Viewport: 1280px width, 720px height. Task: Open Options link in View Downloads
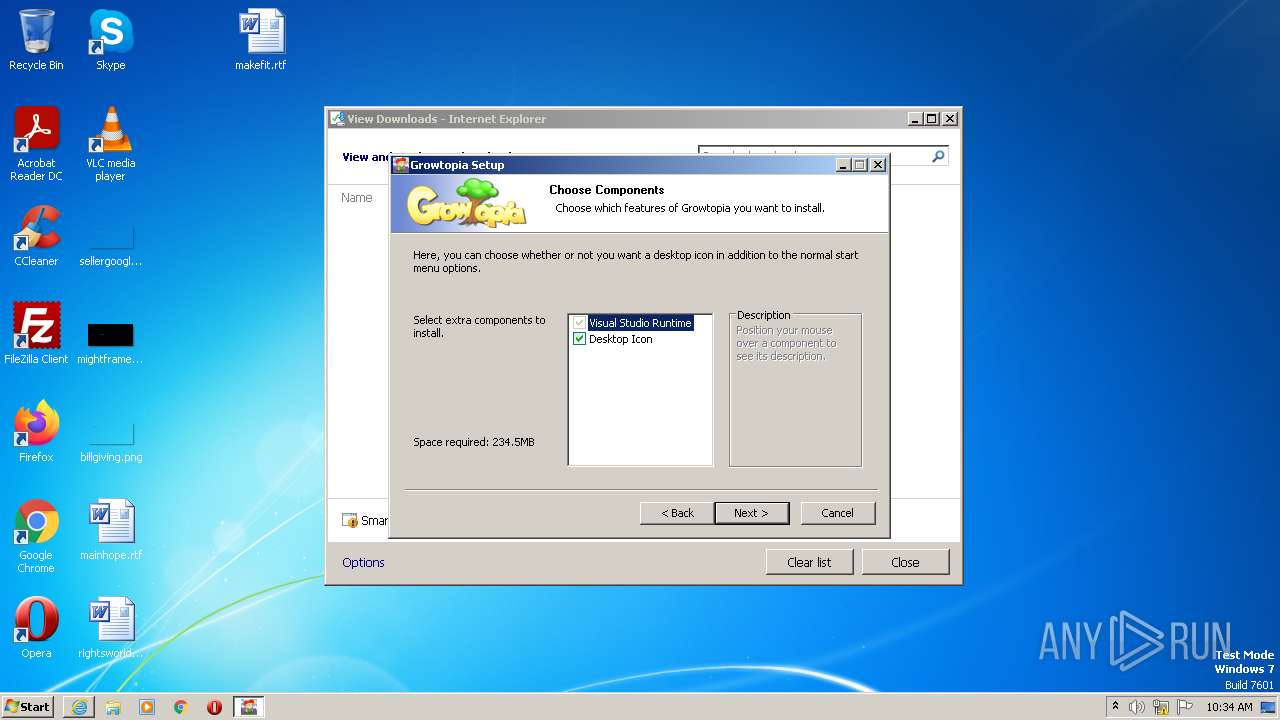[363, 562]
